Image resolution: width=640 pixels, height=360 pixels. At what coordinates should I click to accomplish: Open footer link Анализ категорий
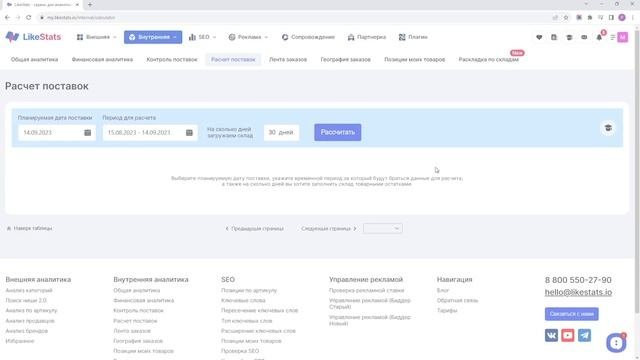click(29, 291)
